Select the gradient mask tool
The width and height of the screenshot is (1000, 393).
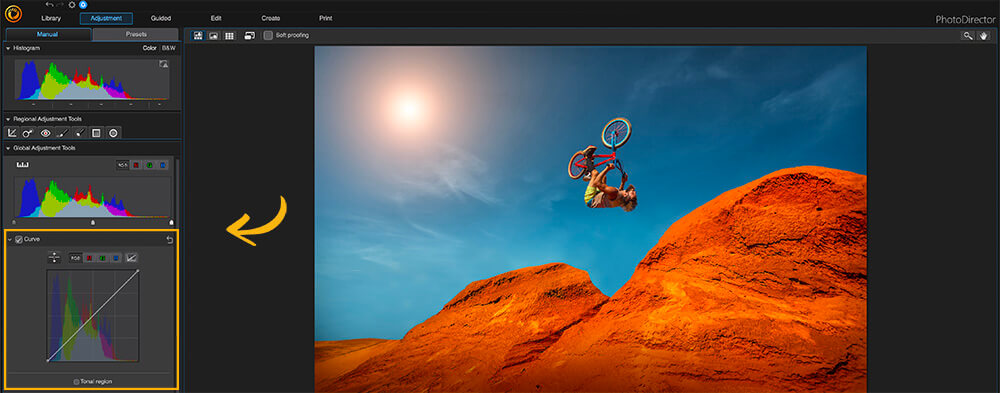point(96,133)
